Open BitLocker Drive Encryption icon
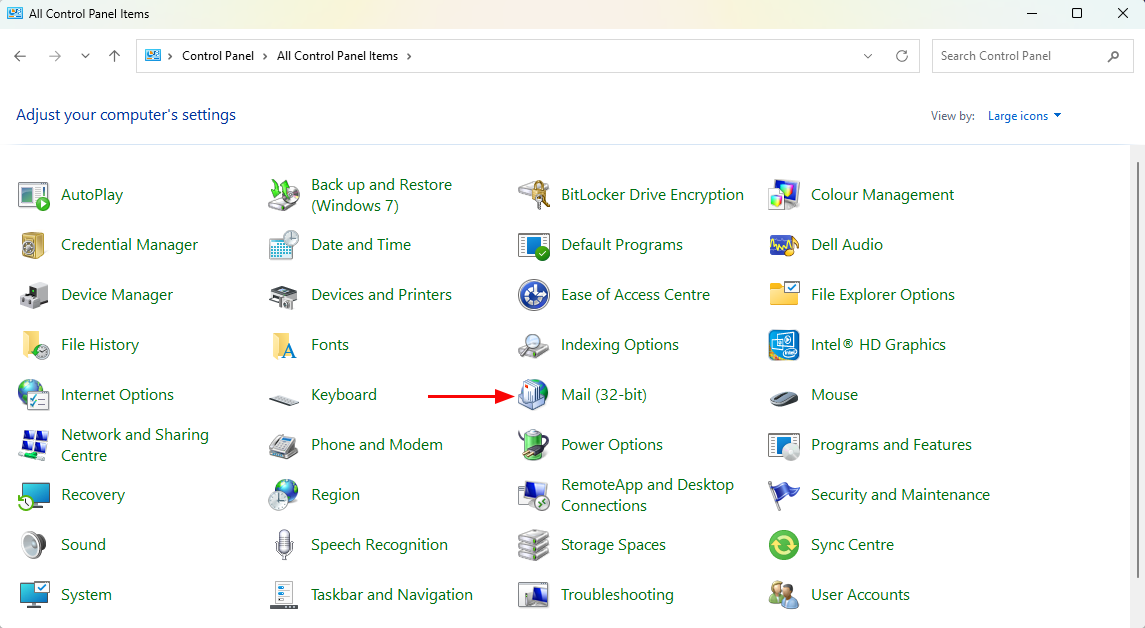1145x628 pixels. point(534,195)
